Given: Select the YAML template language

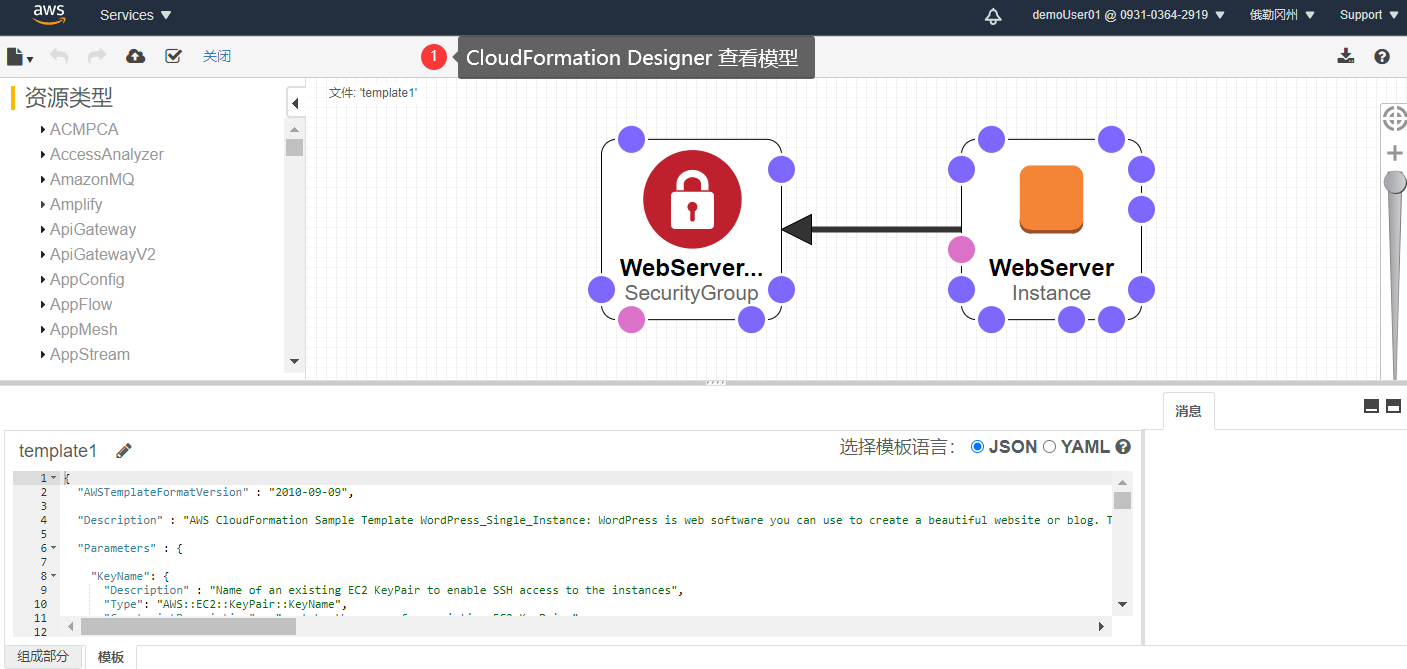Looking at the screenshot, I should 1049,447.
